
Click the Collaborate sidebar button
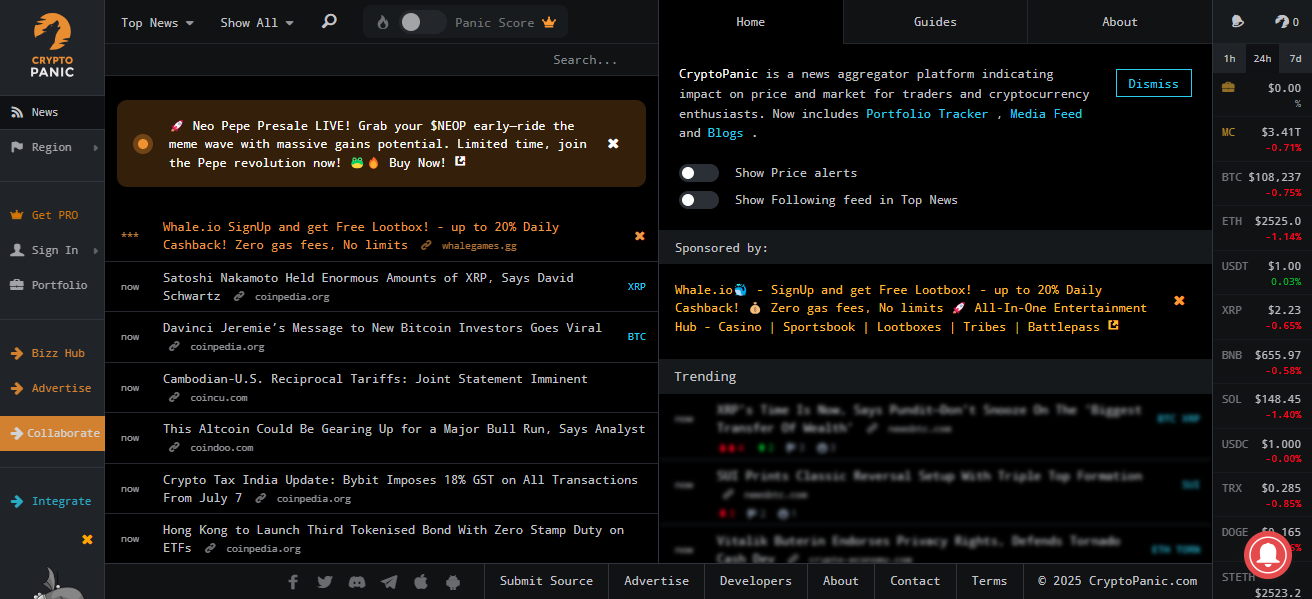52,433
